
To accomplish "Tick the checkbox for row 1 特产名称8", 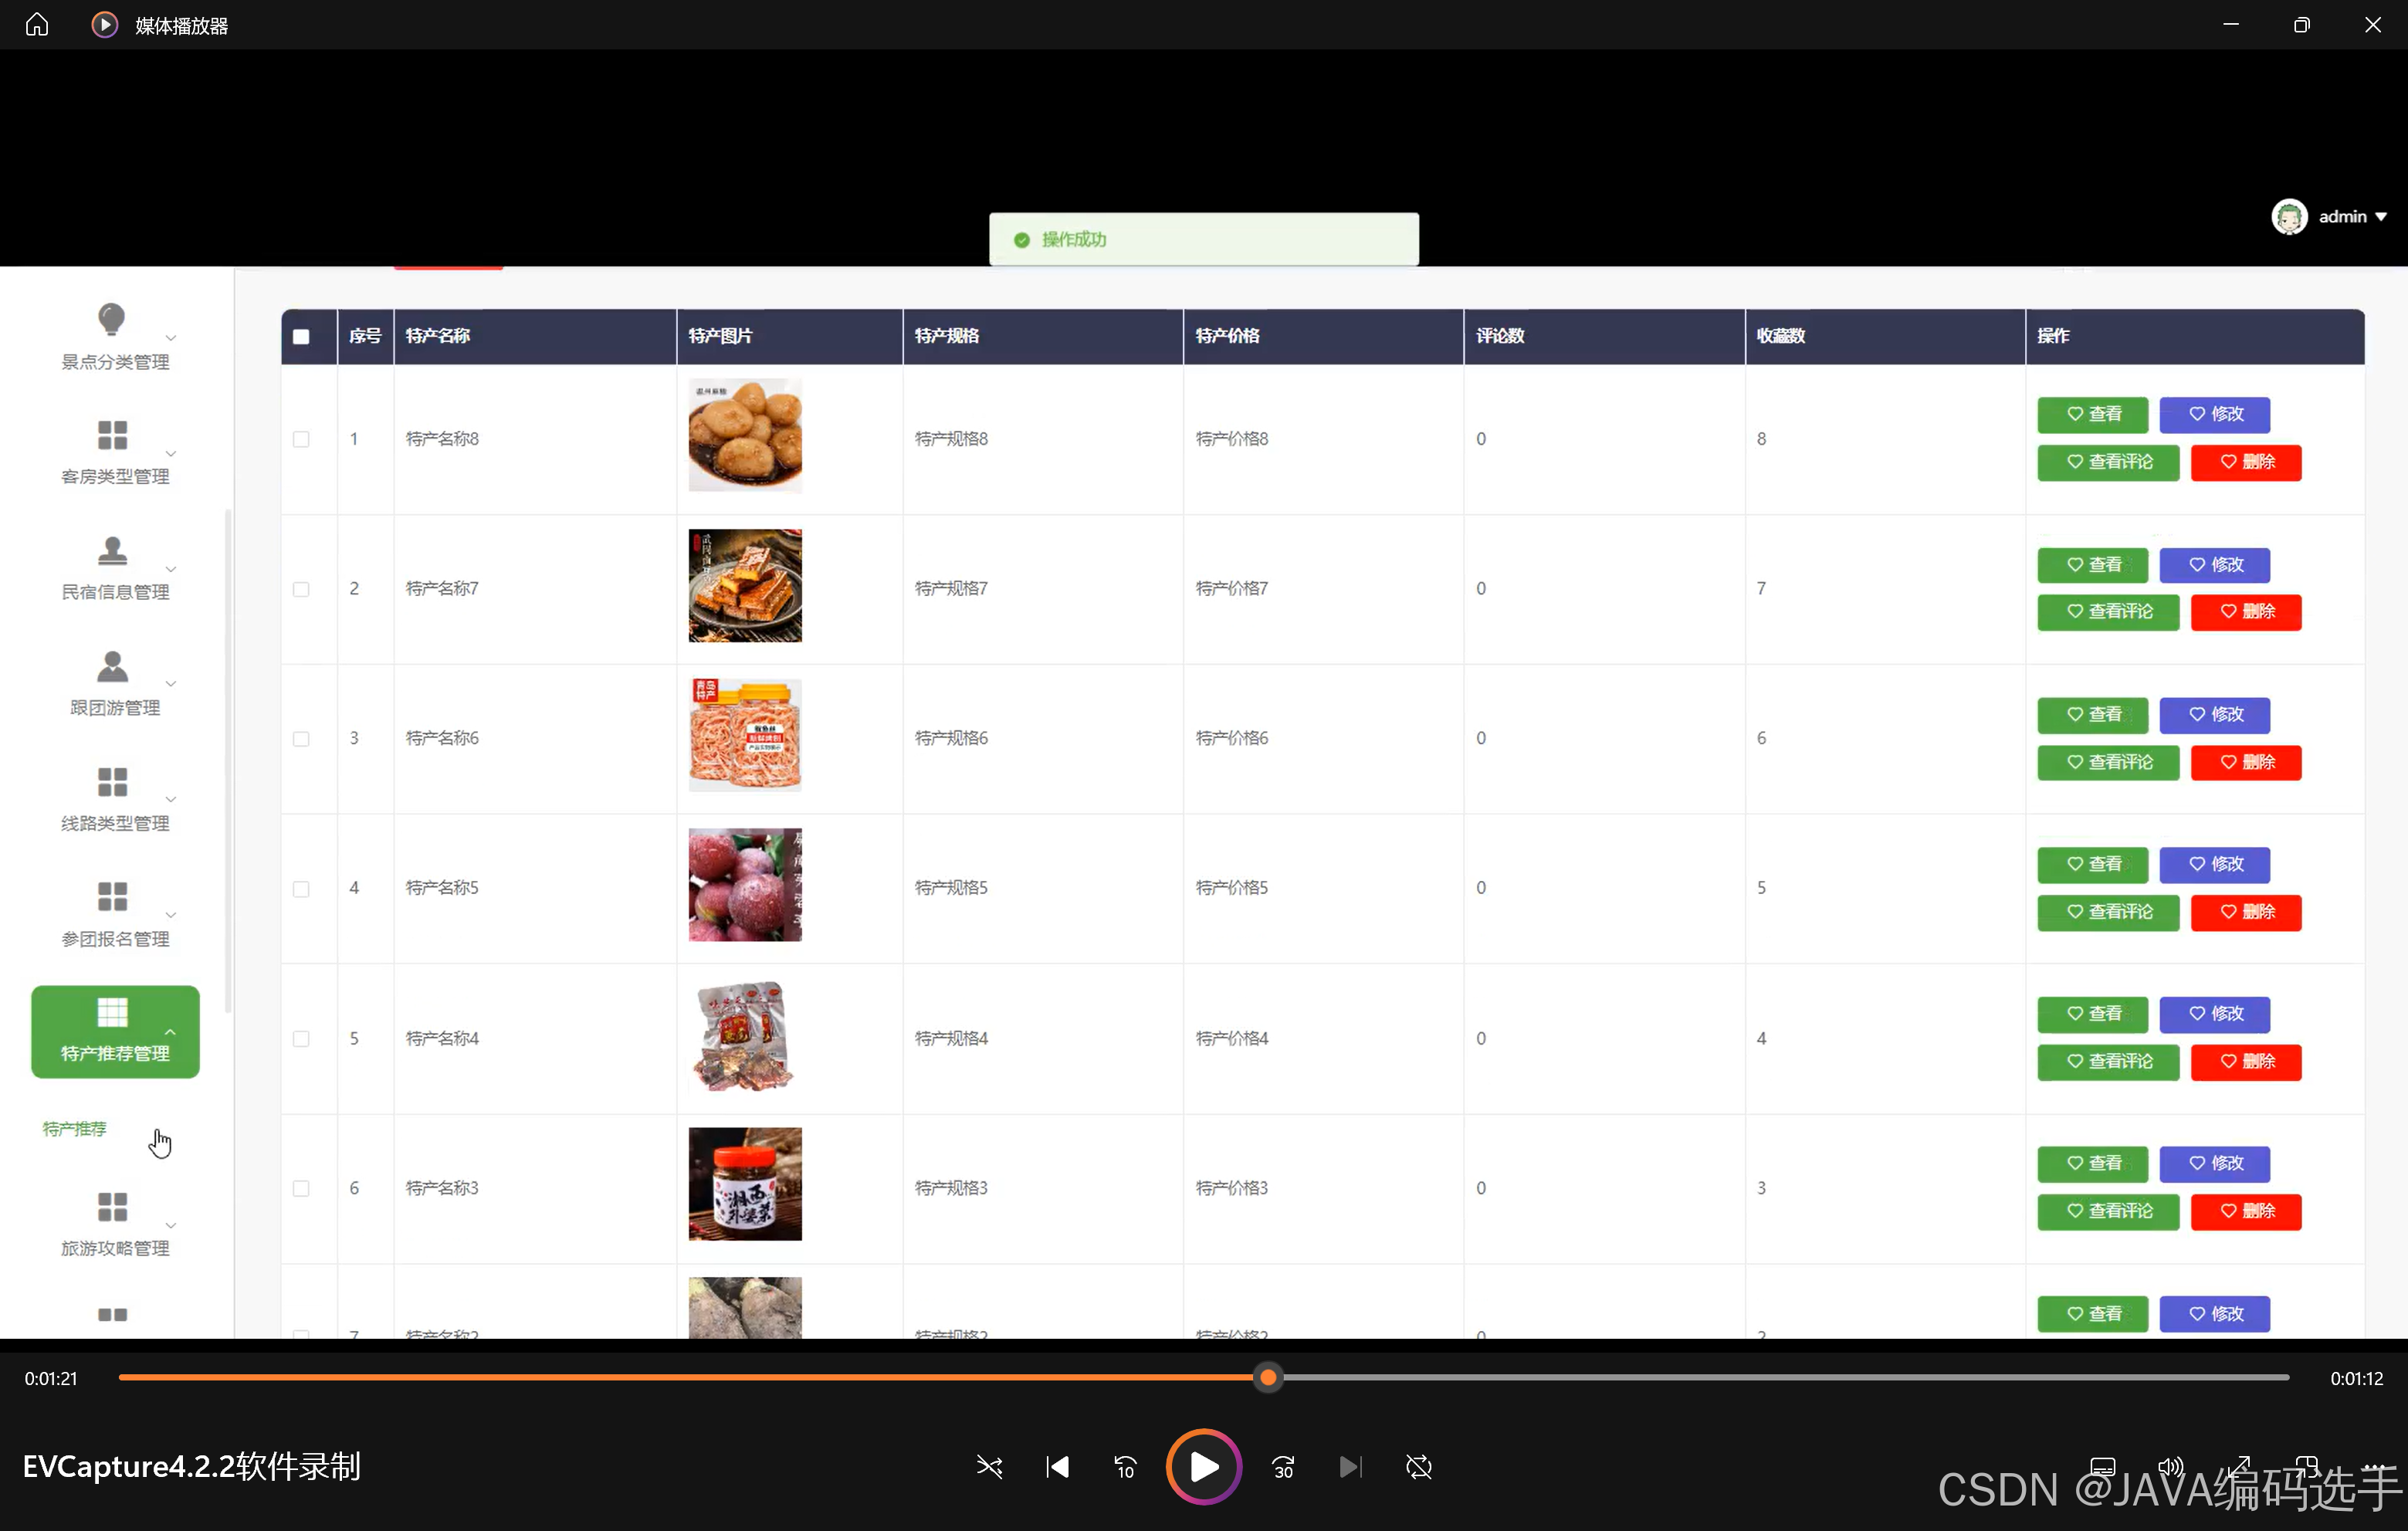I will click(301, 439).
